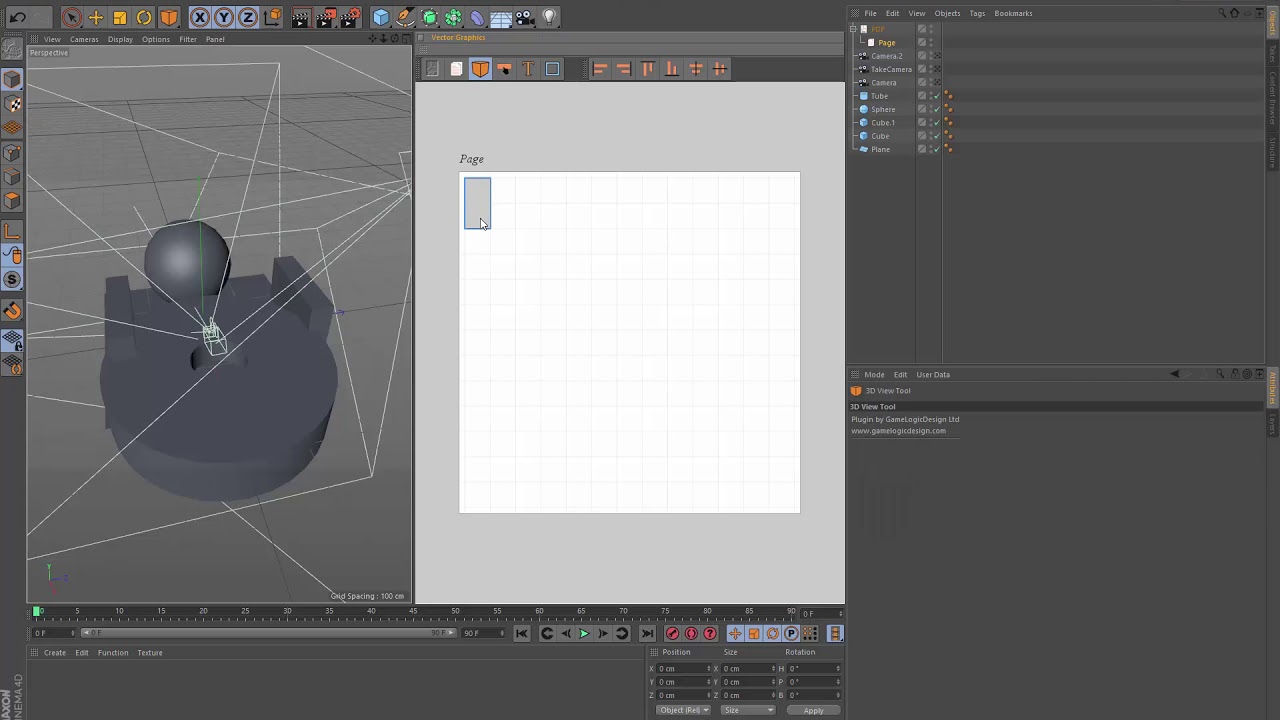Open the spline Pen tool
Viewport: 1280px width, 720px height.
click(x=405, y=17)
